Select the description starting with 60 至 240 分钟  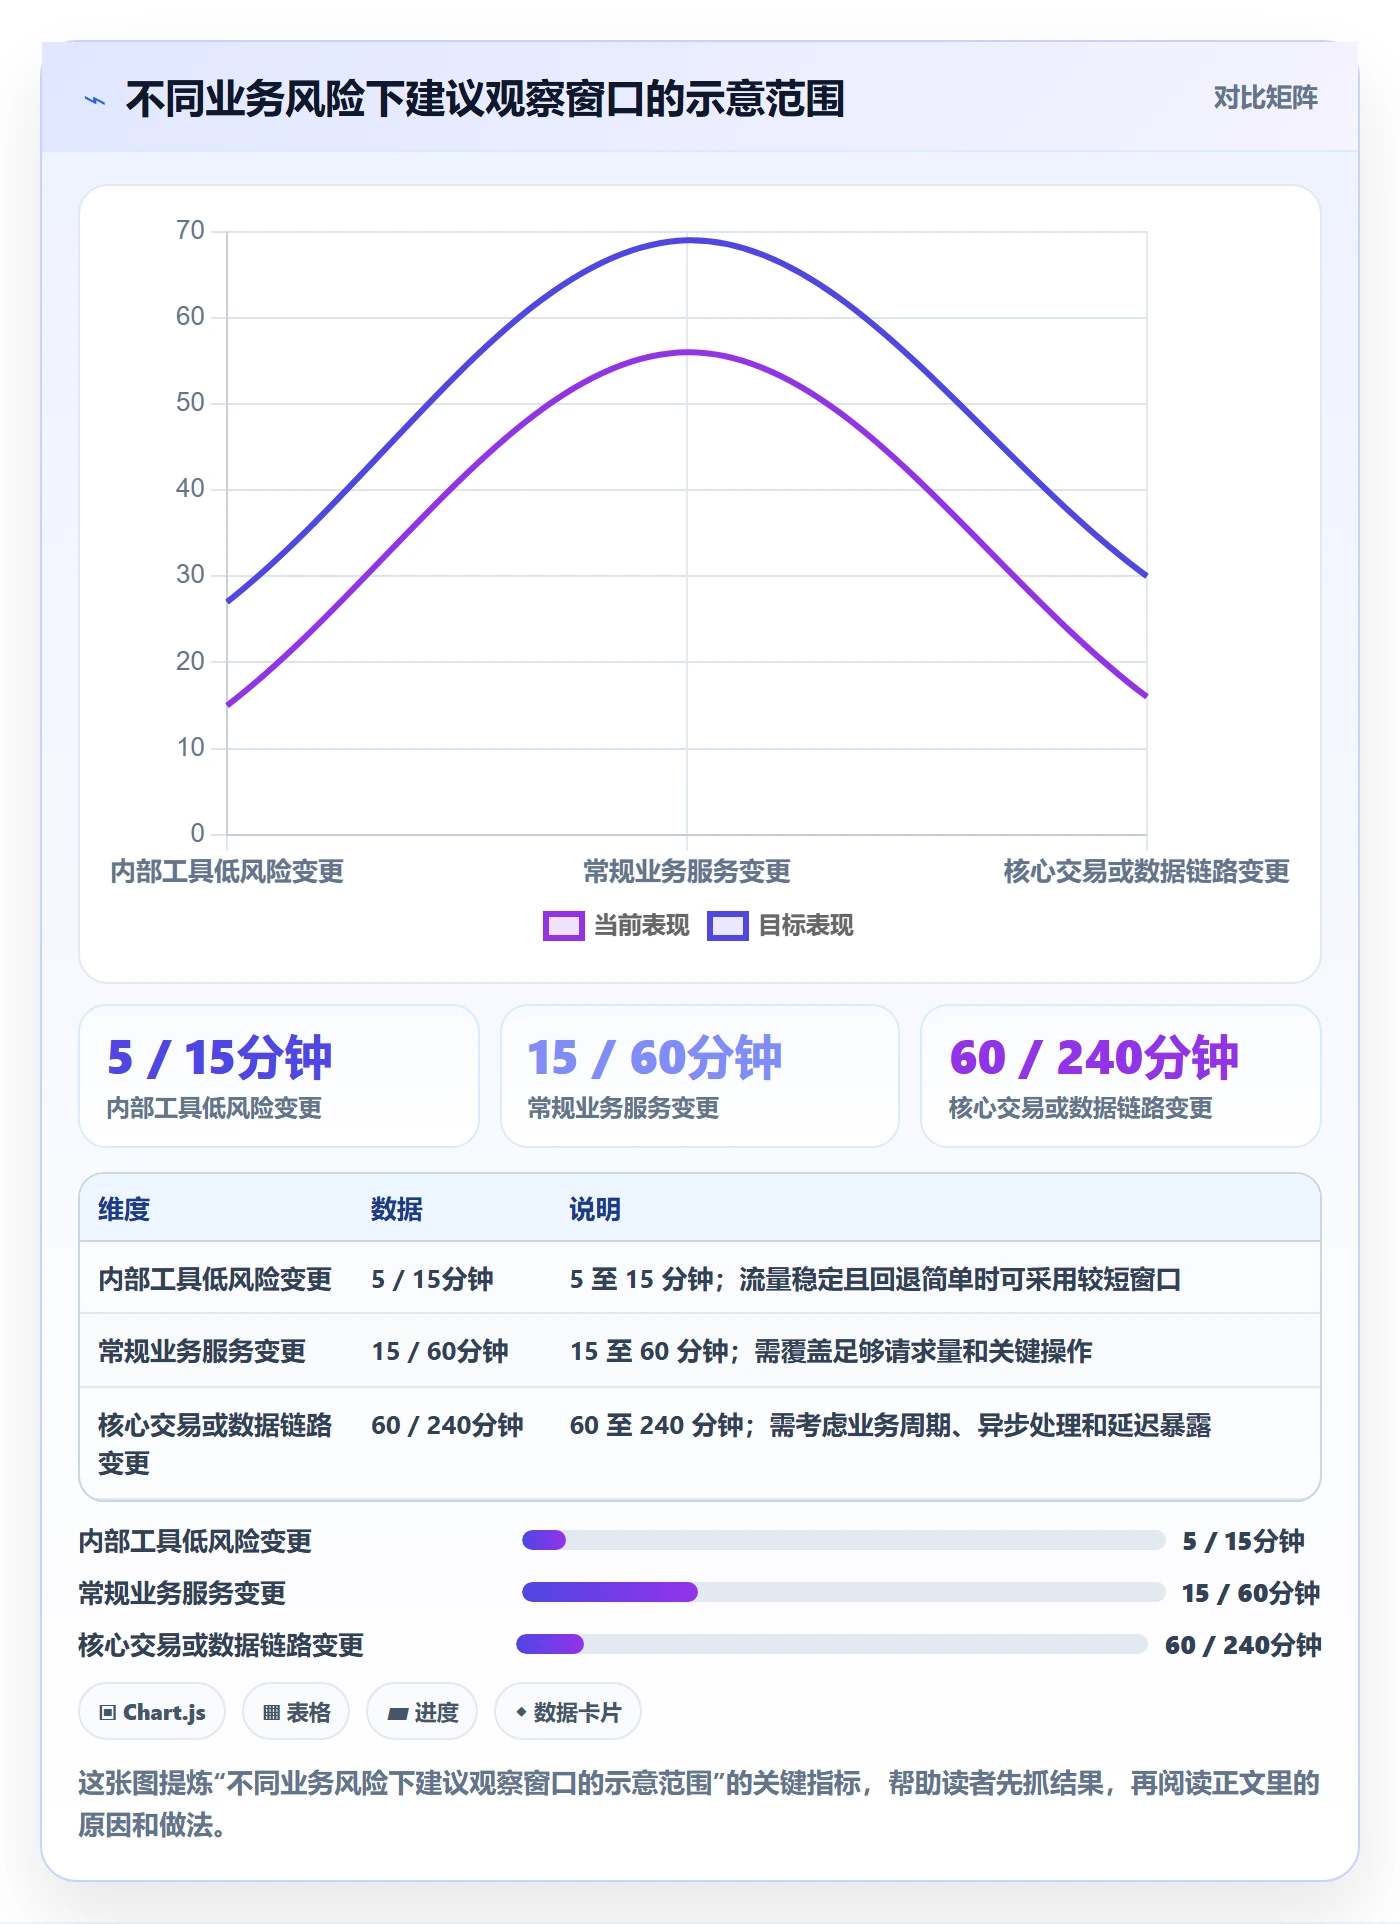pyautogui.click(x=890, y=1425)
